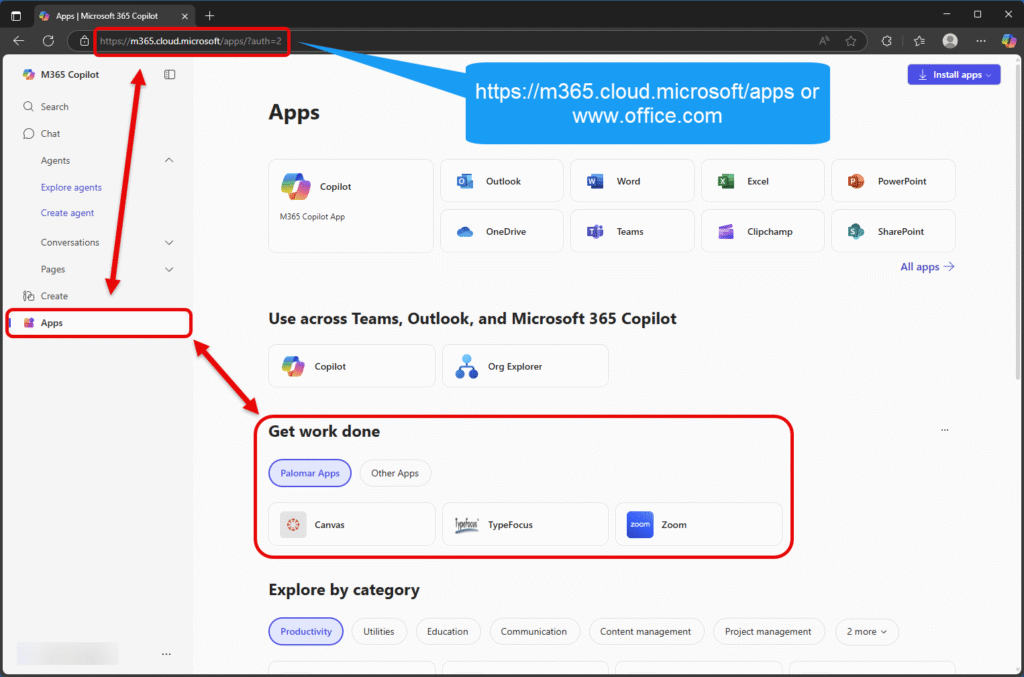Launch the Canvas app

pos(351,524)
